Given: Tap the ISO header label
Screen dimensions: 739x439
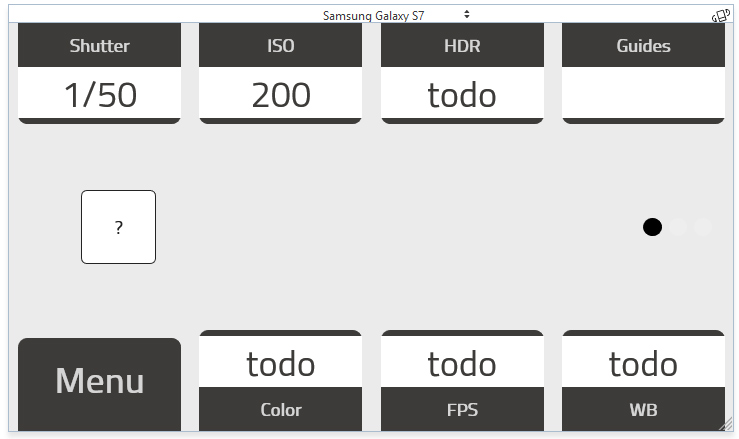Looking at the screenshot, I should (x=281, y=46).
